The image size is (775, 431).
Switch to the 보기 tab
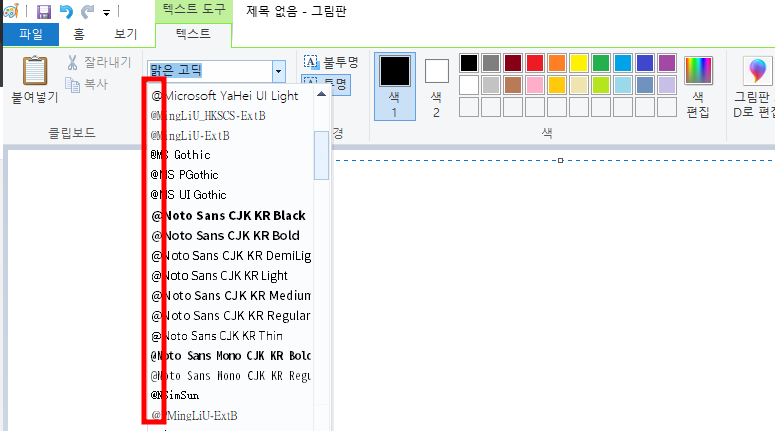point(126,34)
